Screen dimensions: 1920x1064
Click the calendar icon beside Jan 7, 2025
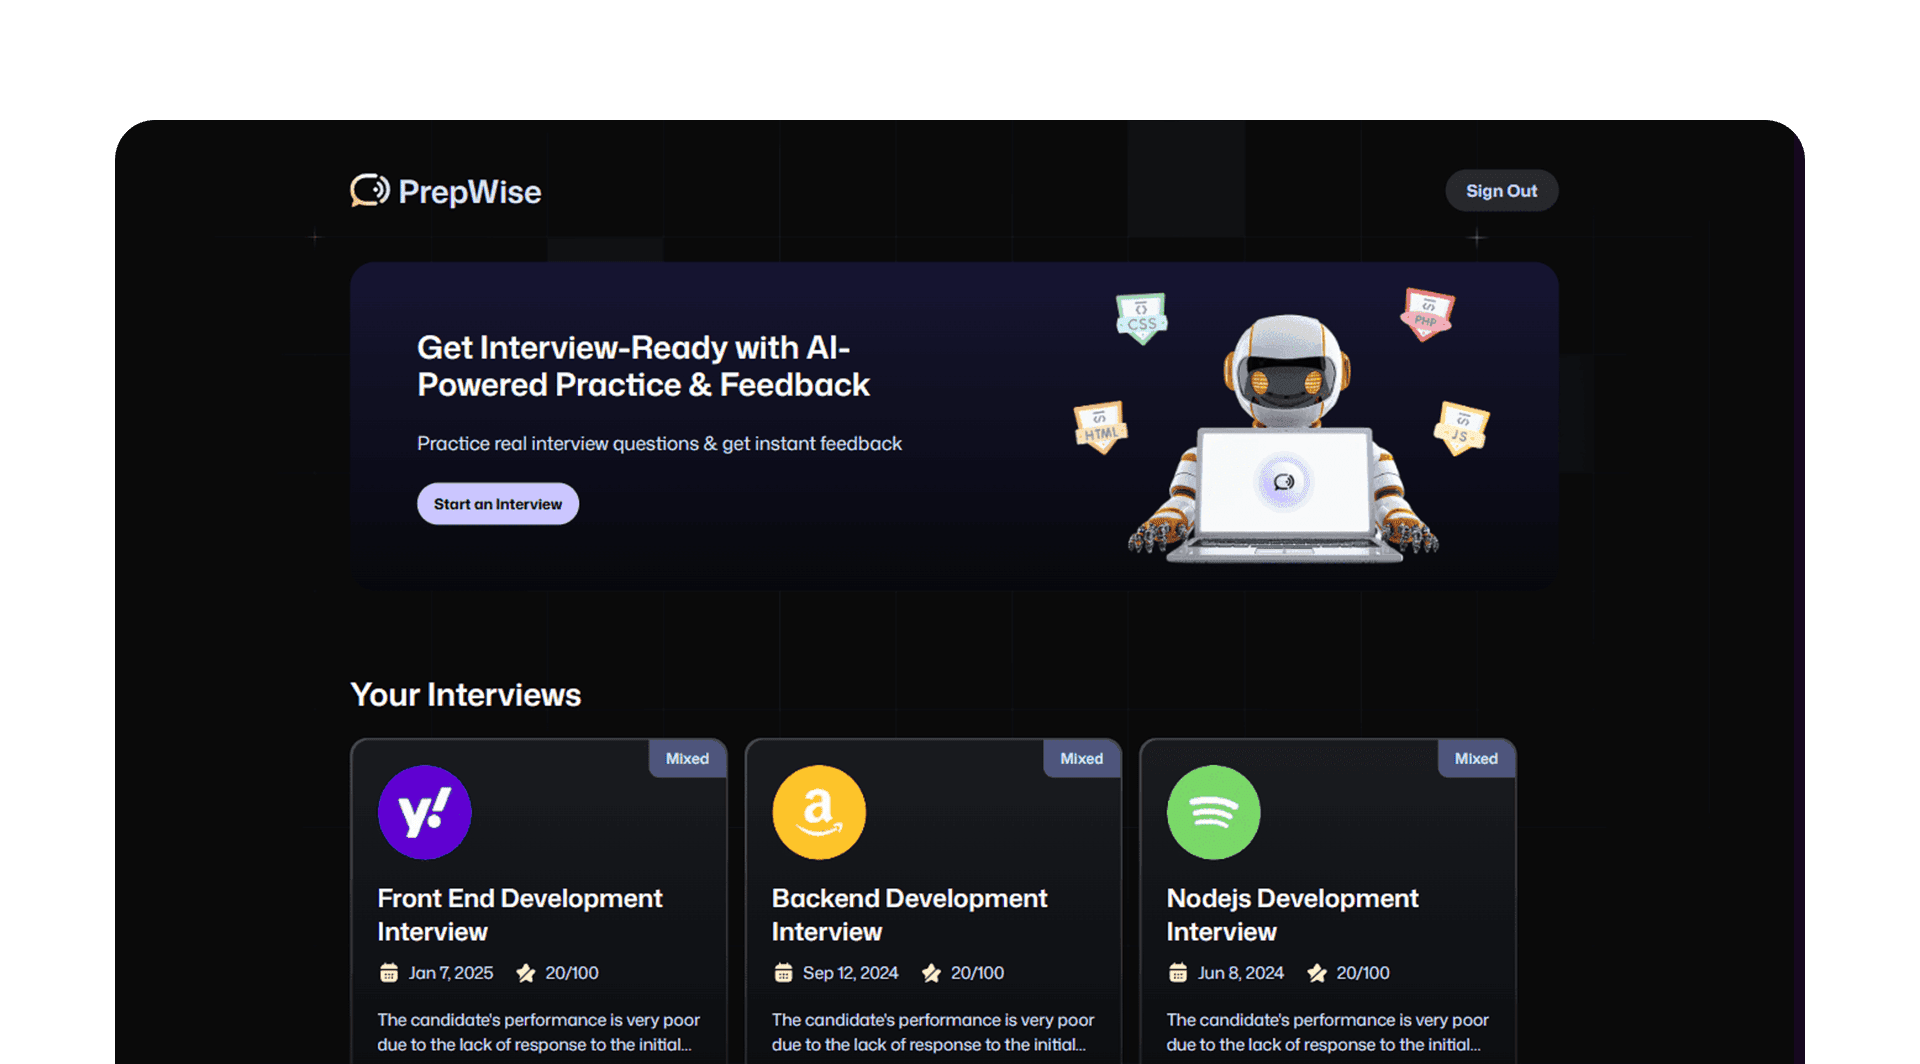[x=389, y=973]
